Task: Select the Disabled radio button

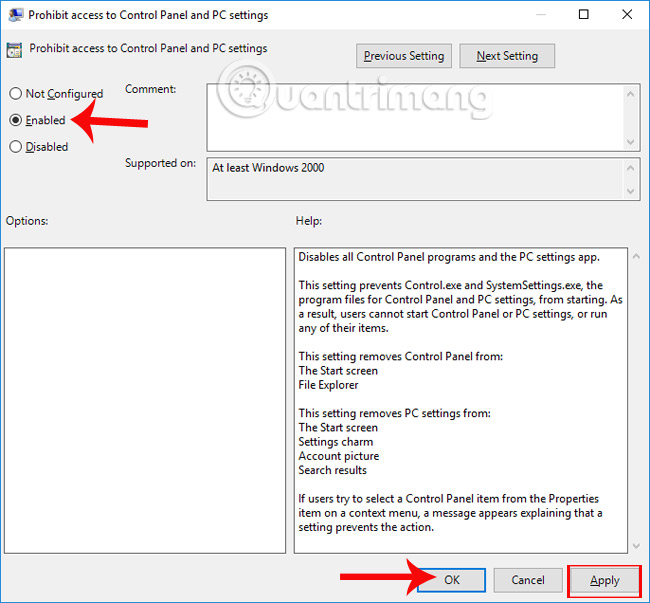Action: pos(16,147)
